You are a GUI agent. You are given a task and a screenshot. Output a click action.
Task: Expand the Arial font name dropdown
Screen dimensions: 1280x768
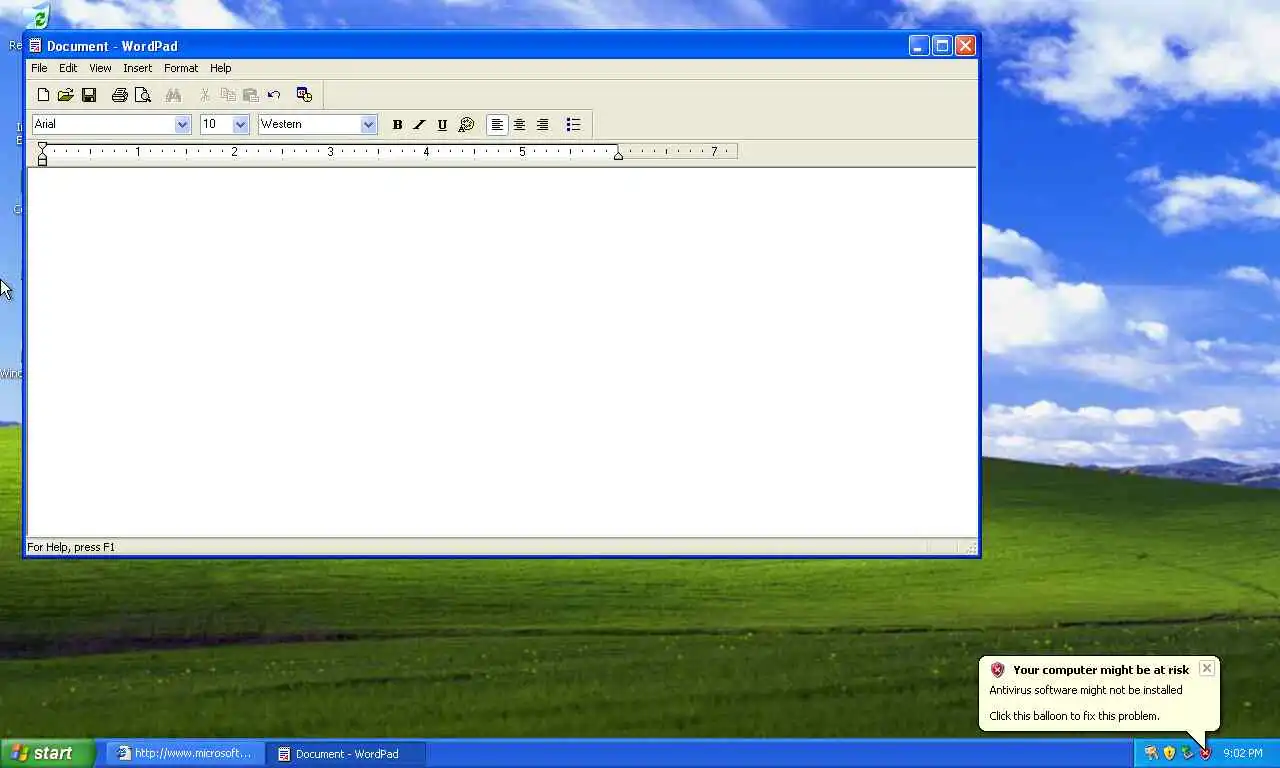(x=182, y=124)
